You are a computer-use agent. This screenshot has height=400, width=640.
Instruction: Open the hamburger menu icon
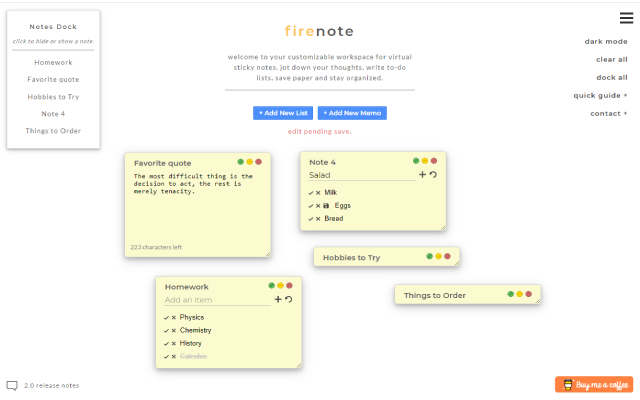[x=626, y=18]
